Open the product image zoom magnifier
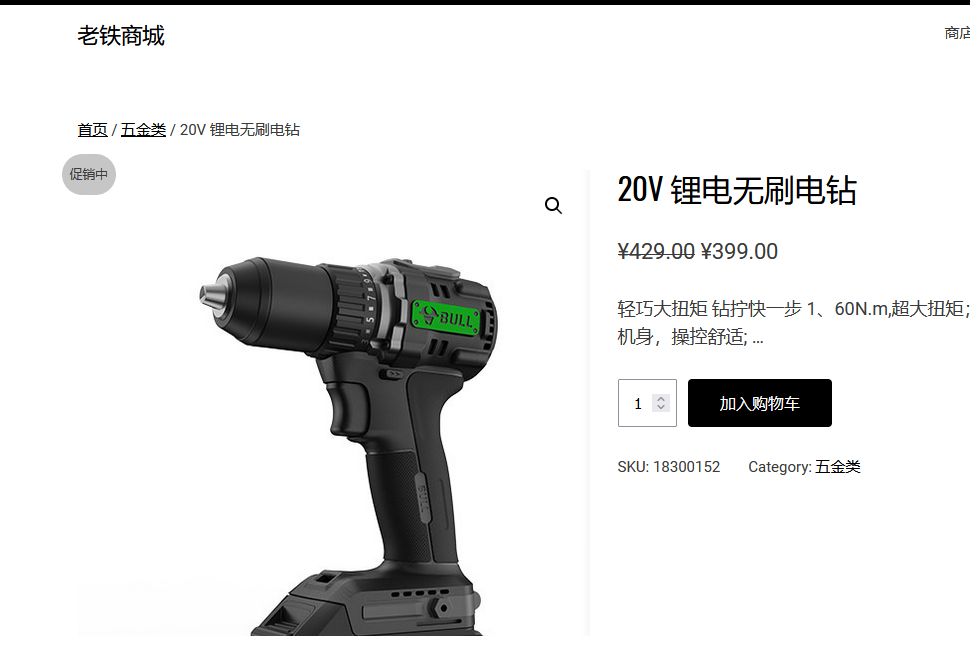The width and height of the screenshot is (970, 657). tap(553, 205)
